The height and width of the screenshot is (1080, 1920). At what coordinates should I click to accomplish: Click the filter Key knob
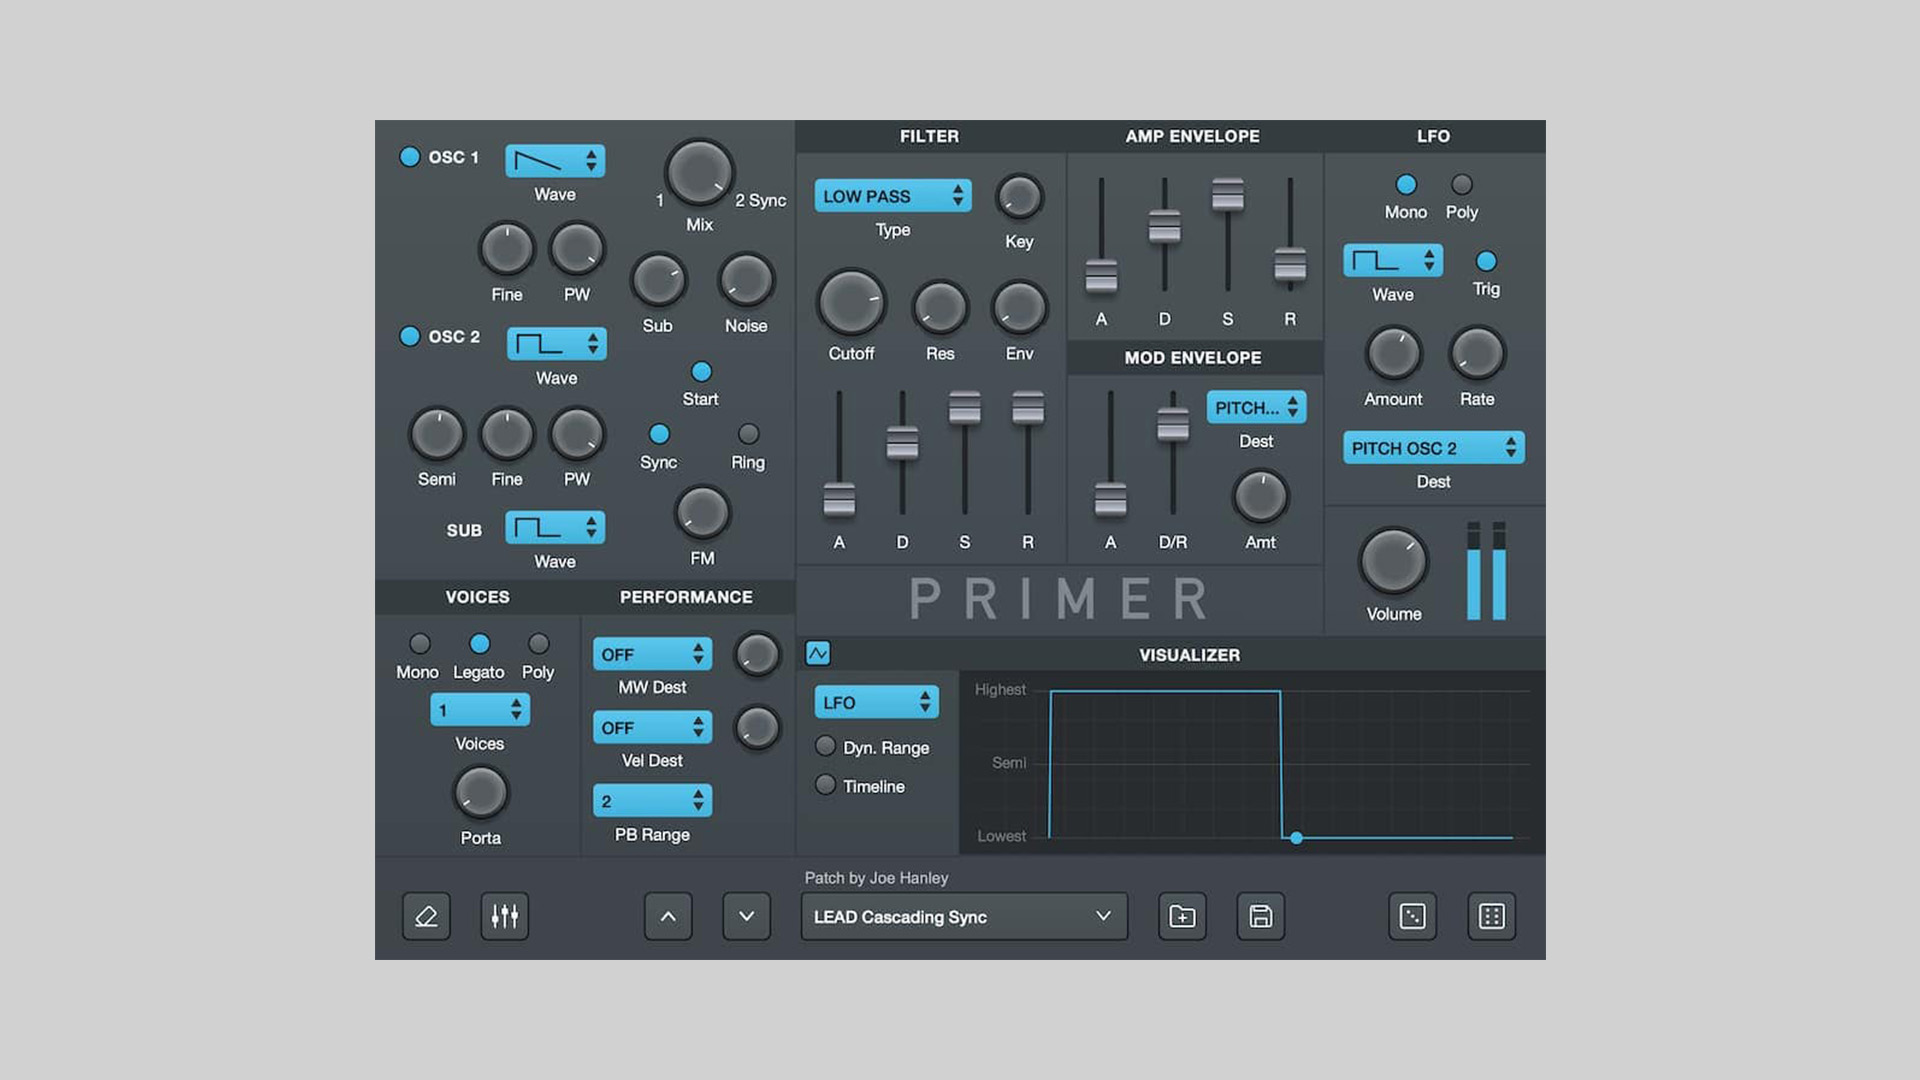point(1019,197)
